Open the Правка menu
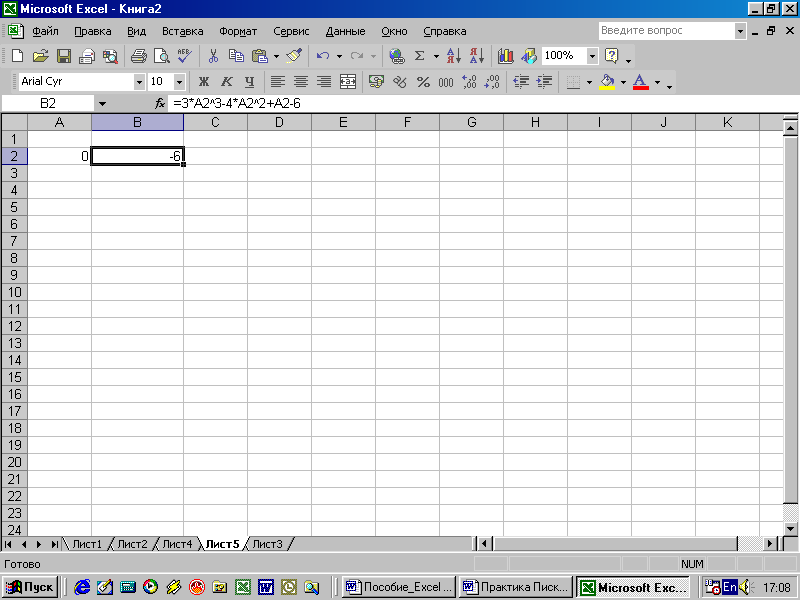The width and height of the screenshot is (800, 600). click(x=93, y=31)
